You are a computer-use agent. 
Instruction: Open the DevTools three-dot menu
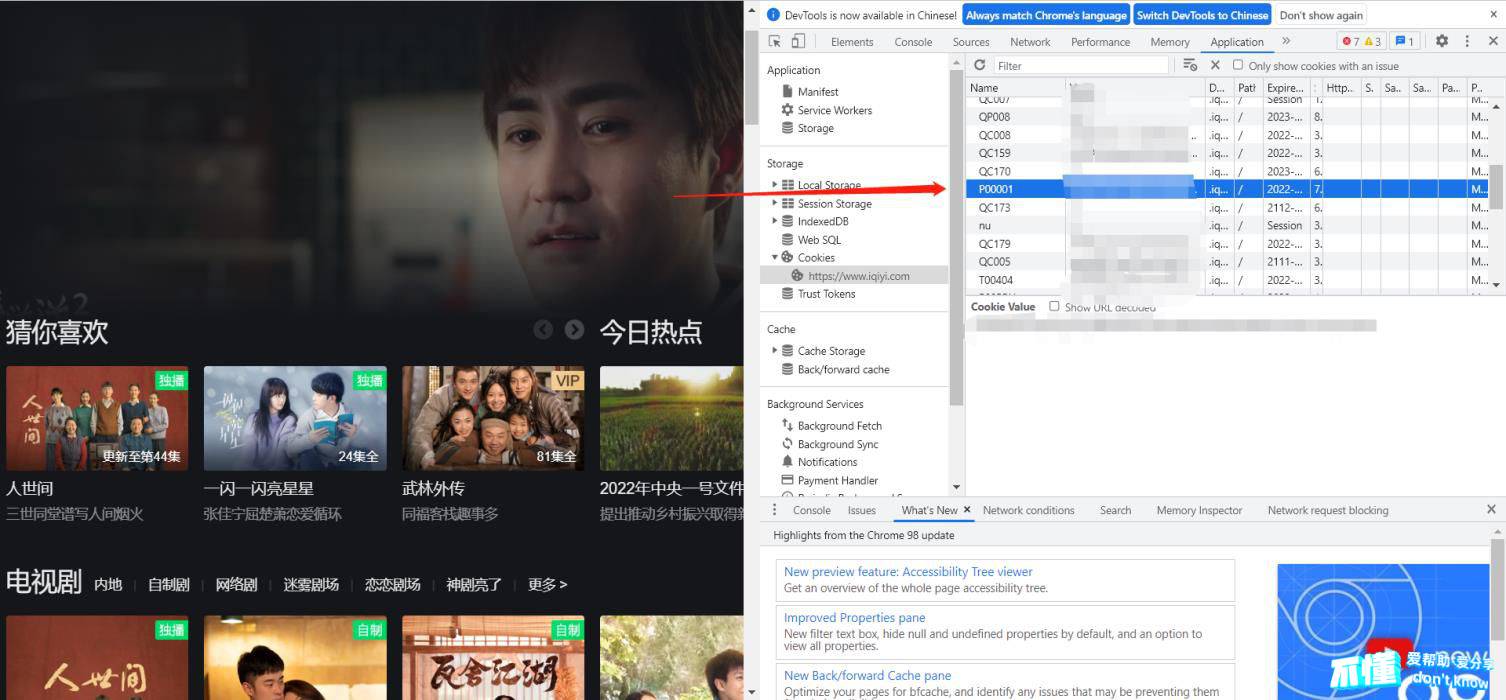tap(1467, 41)
